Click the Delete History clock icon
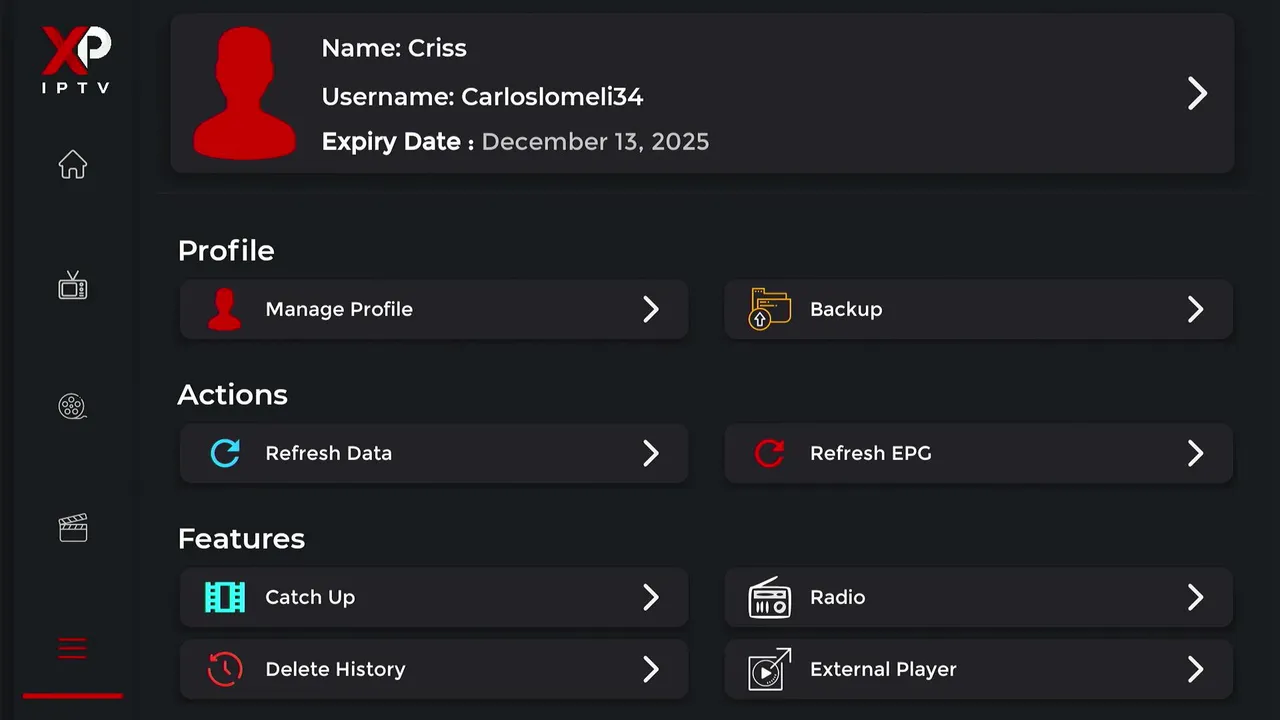 225,669
